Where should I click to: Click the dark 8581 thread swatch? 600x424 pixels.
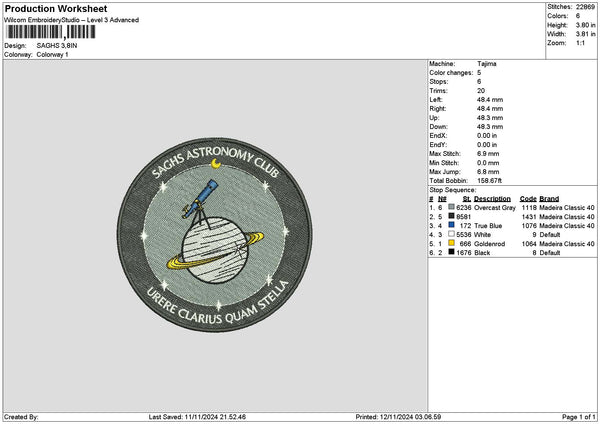452,216
